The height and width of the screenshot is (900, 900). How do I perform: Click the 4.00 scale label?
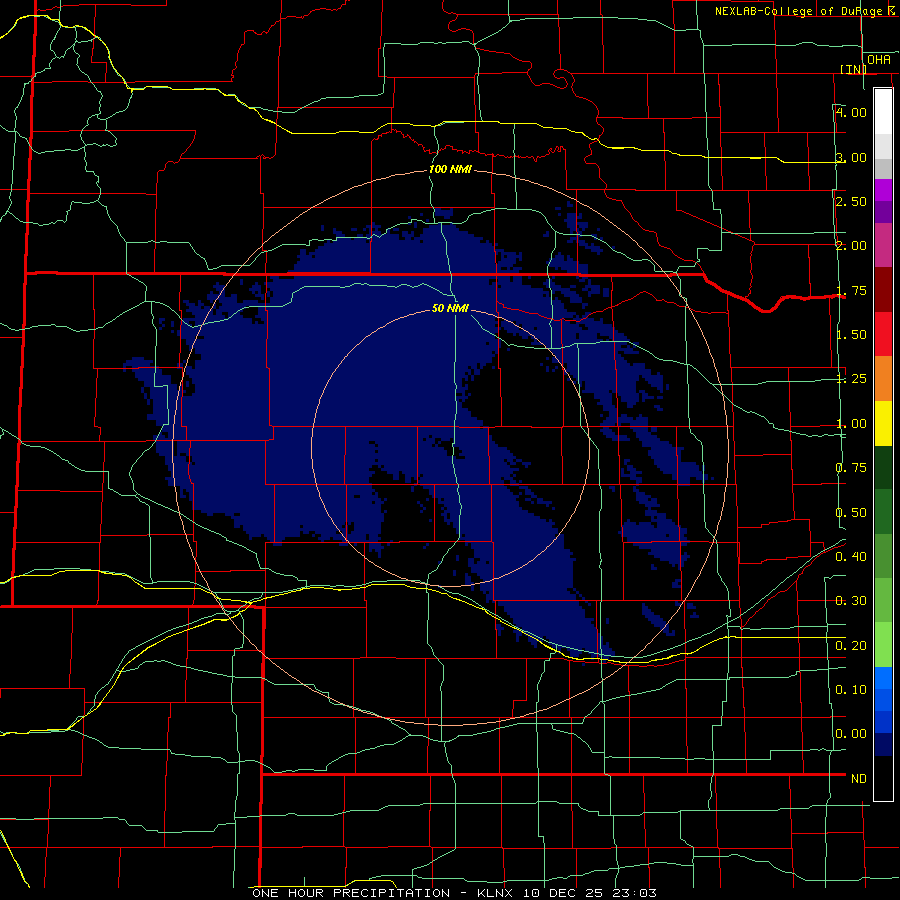coord(851,112)
